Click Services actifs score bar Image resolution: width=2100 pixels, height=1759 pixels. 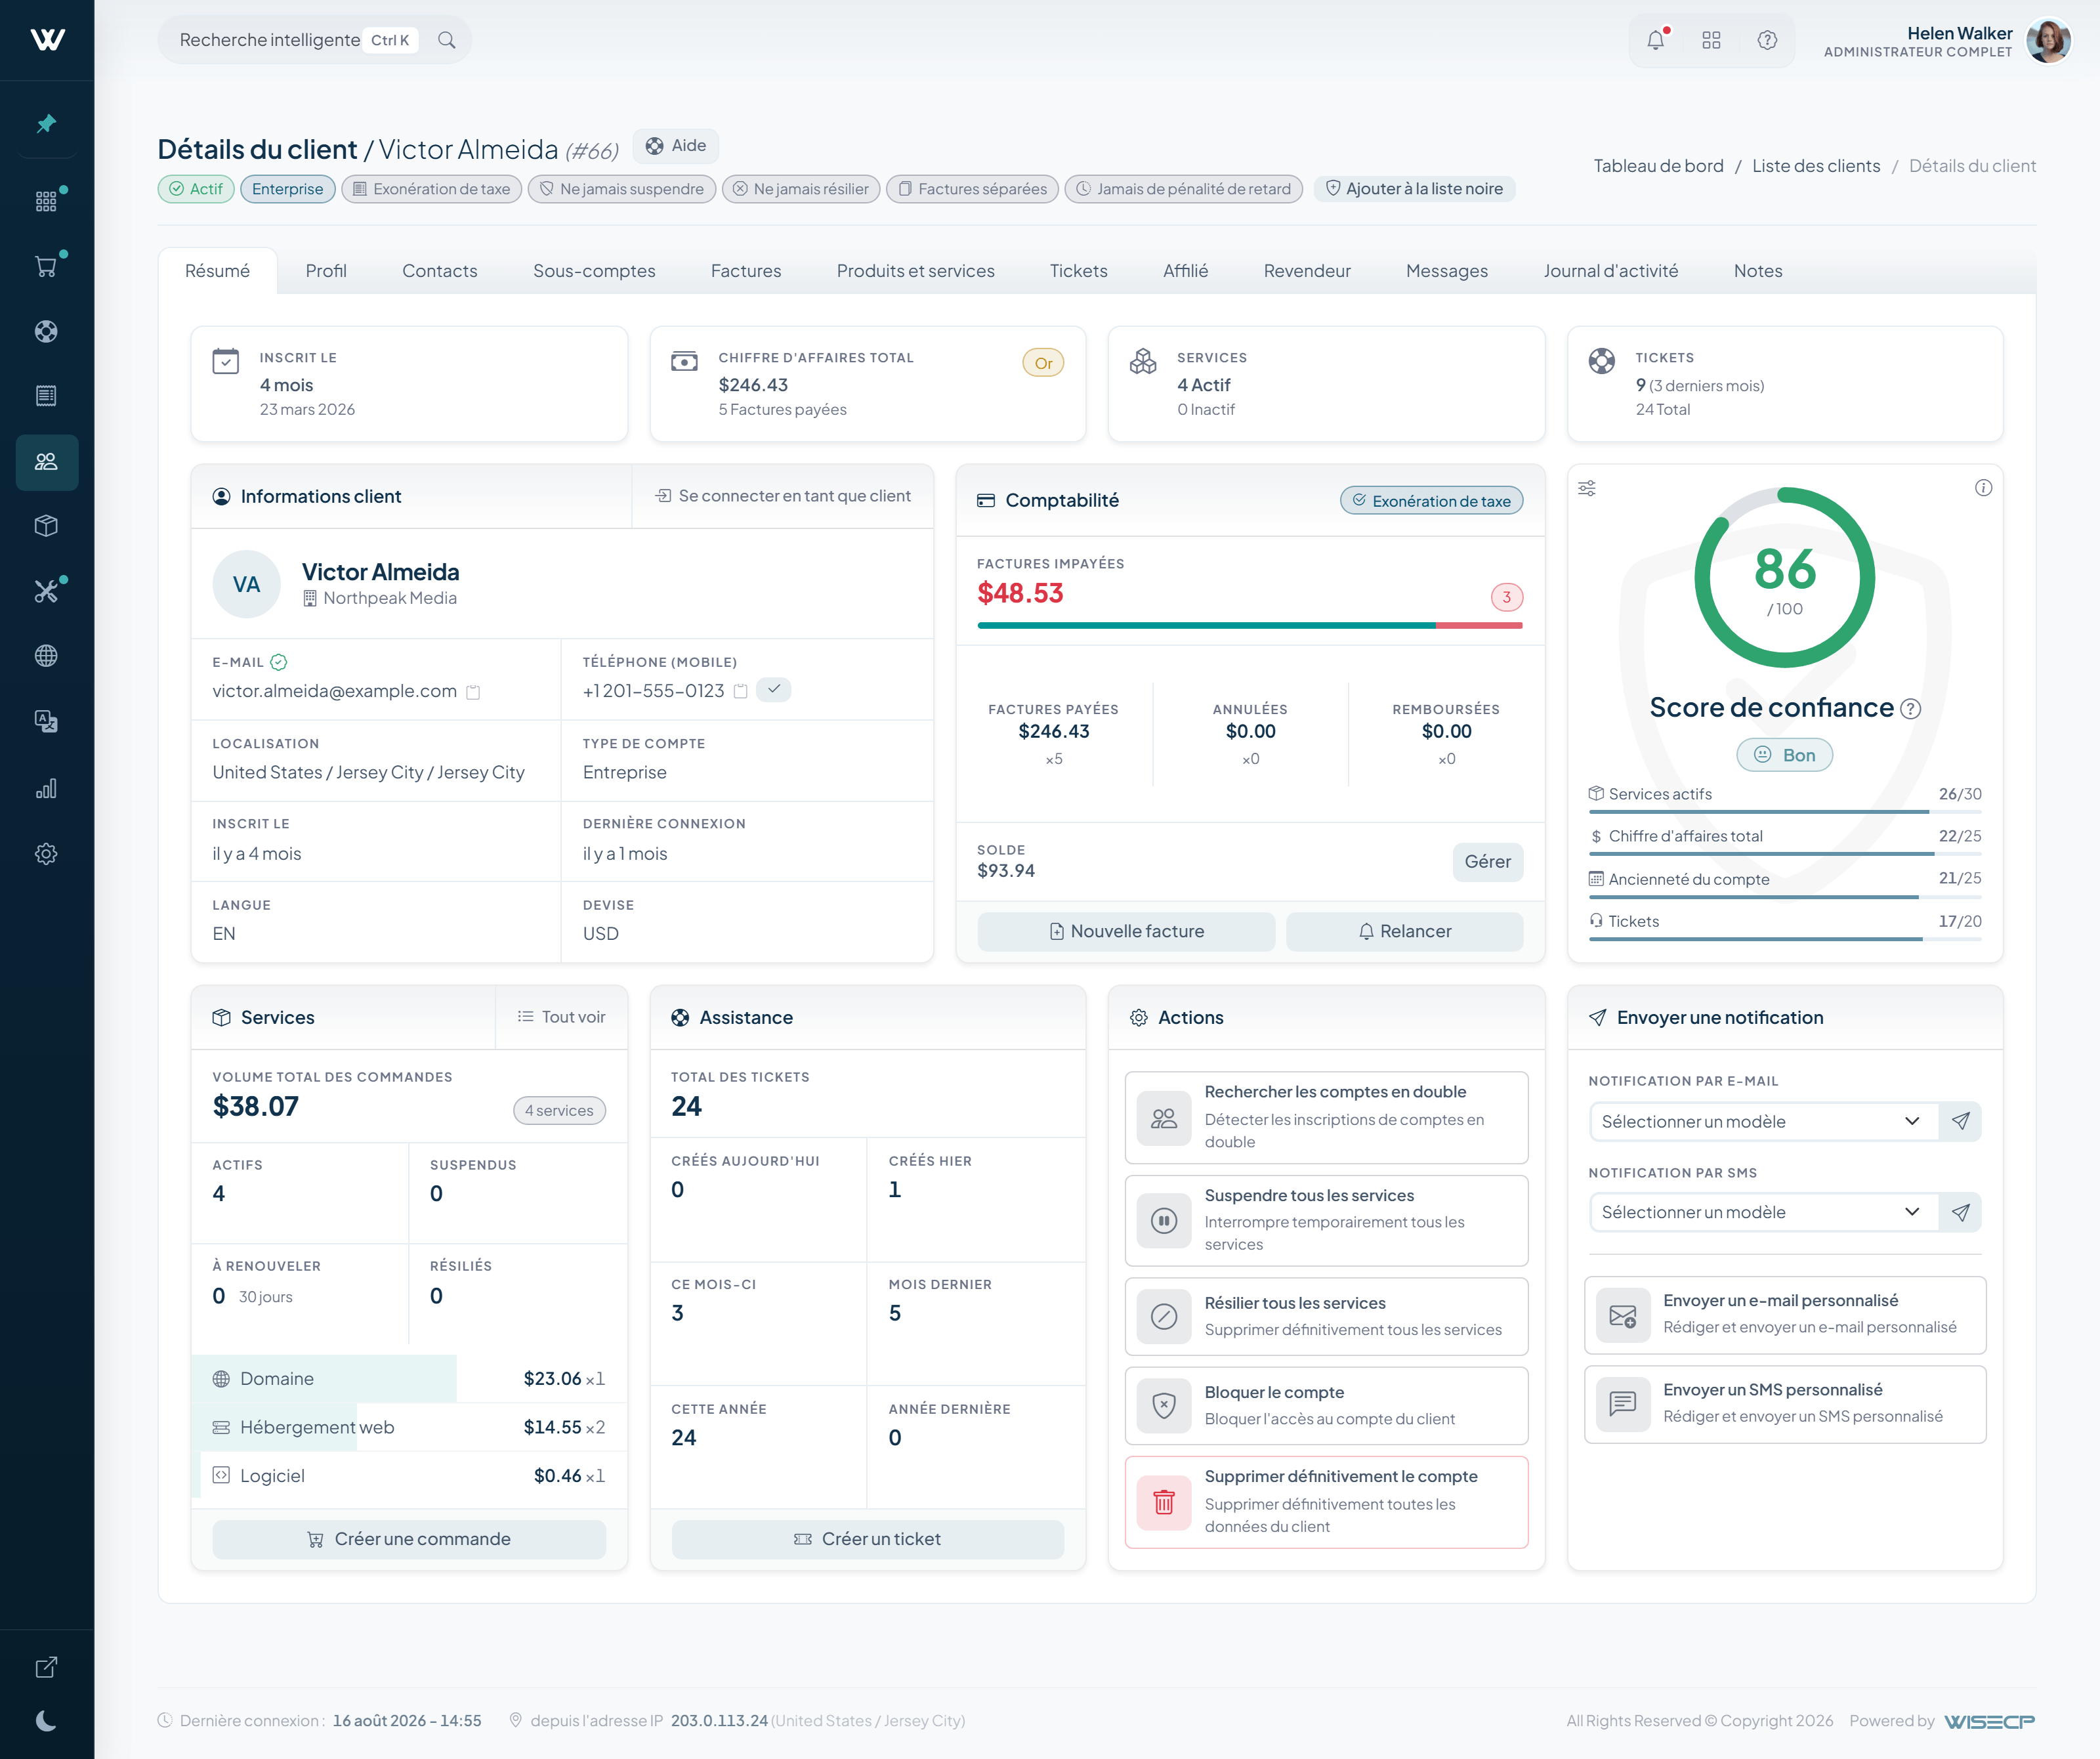[1784, 811]
